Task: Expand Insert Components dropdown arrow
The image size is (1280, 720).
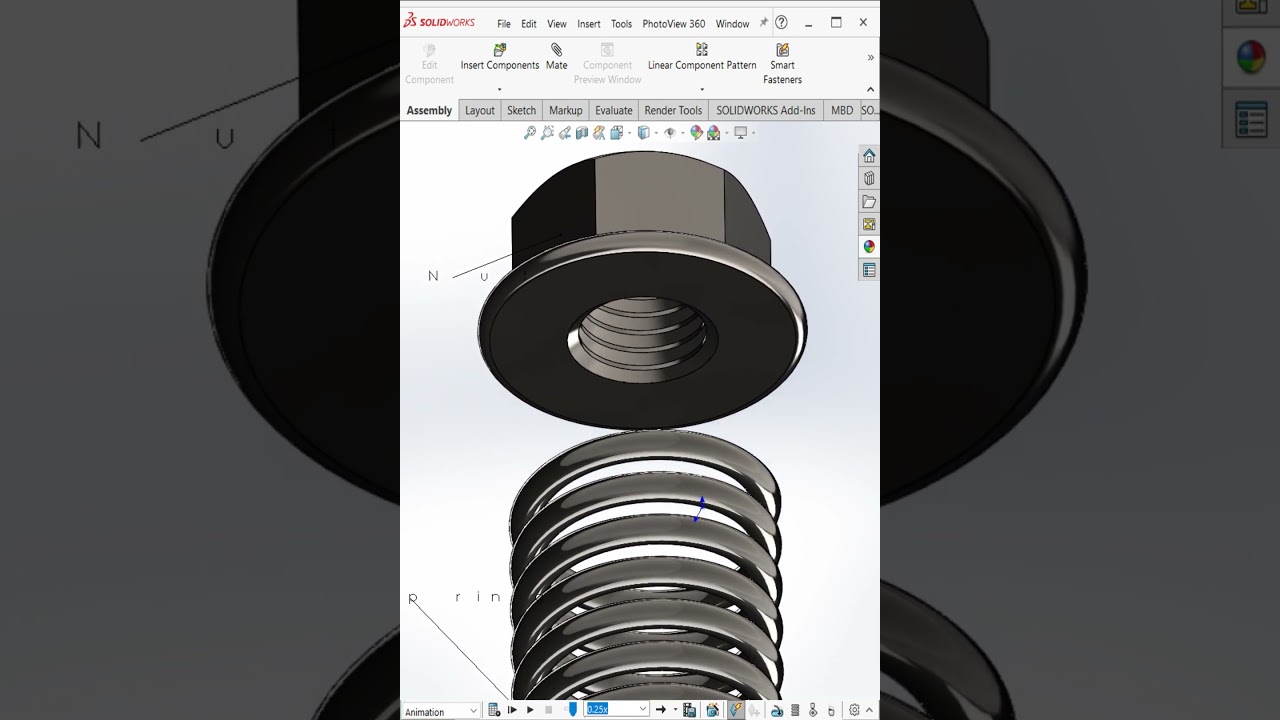Action: [499, 89]
